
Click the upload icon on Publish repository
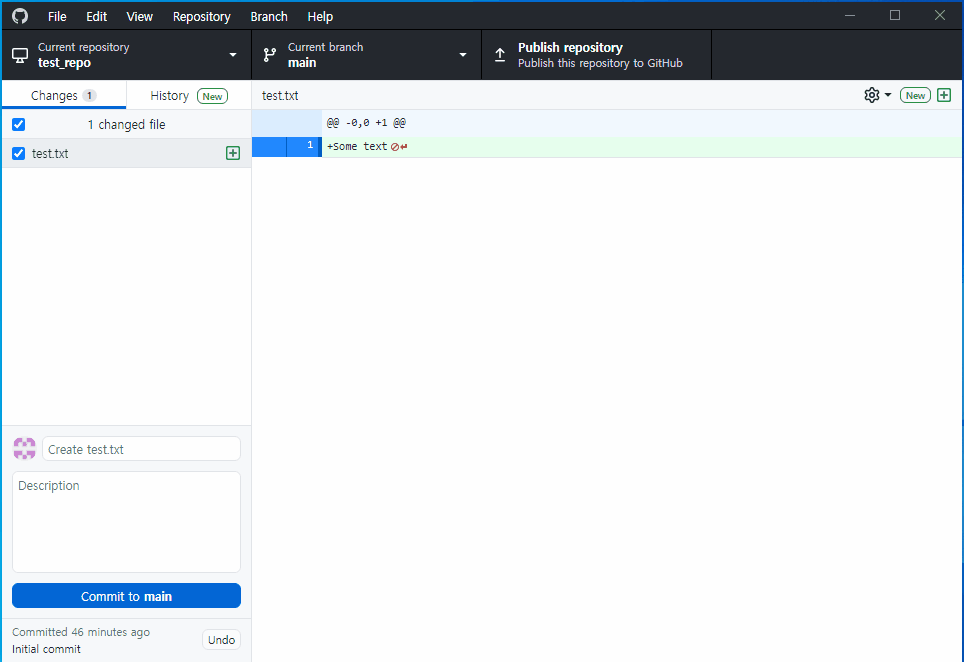500,54
